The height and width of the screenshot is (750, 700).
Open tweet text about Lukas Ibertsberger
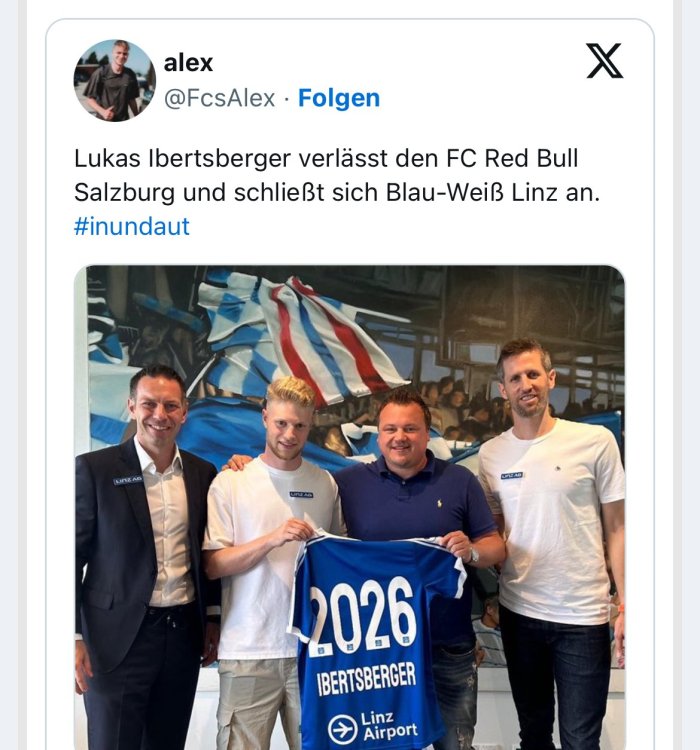pyautogui.click(x=336, y=176)
